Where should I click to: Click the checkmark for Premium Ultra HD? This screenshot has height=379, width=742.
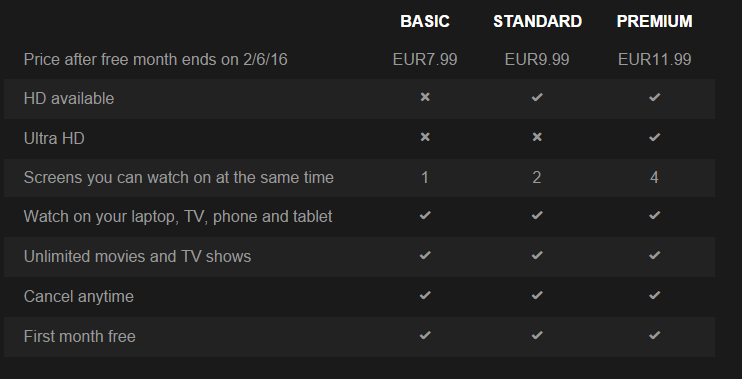click(x=654, y=137)
